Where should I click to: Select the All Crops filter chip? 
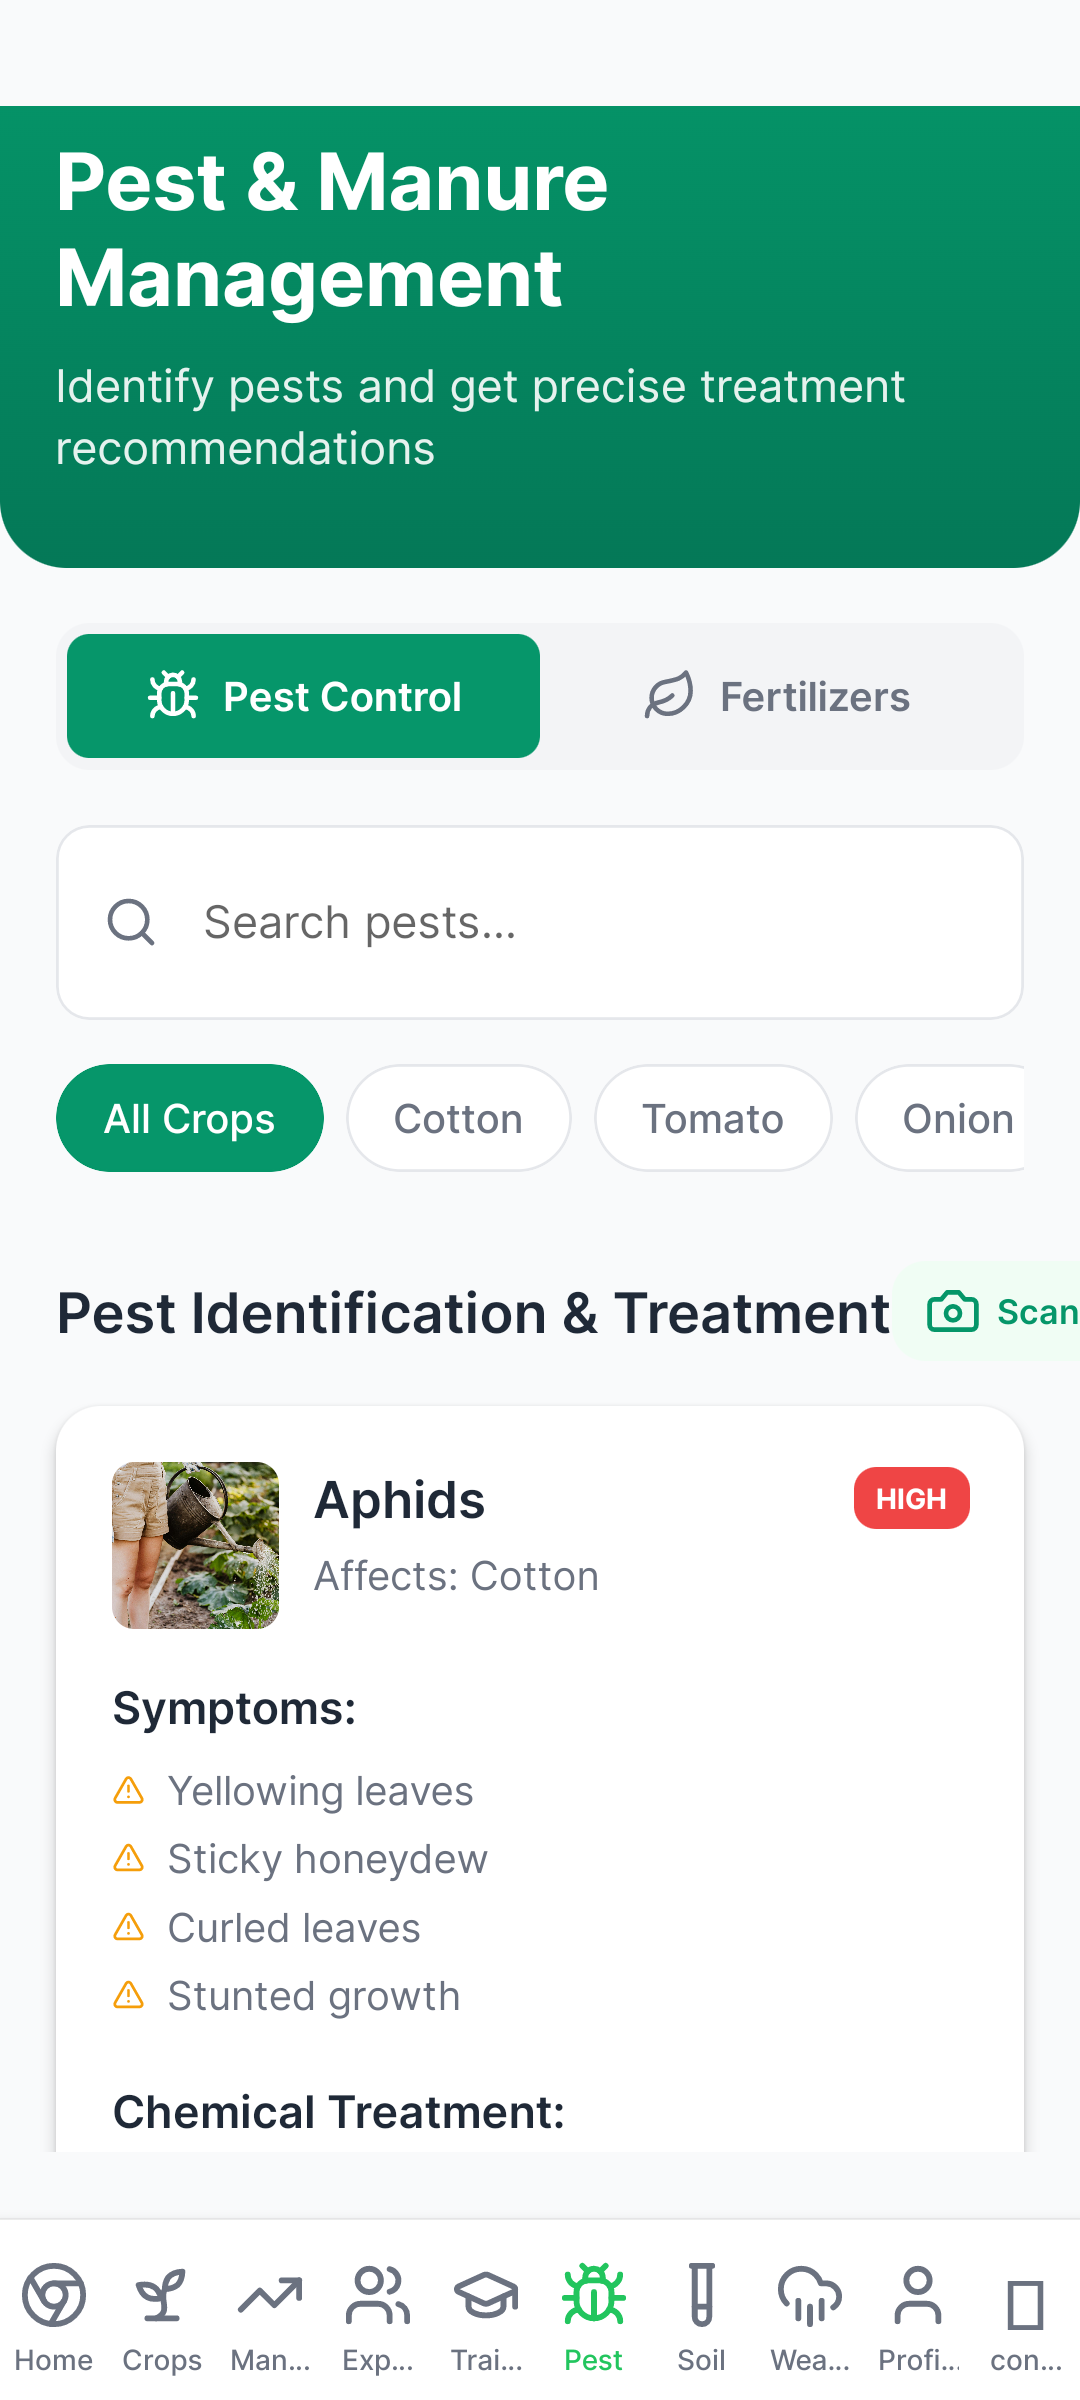(x=190, y=1119)
